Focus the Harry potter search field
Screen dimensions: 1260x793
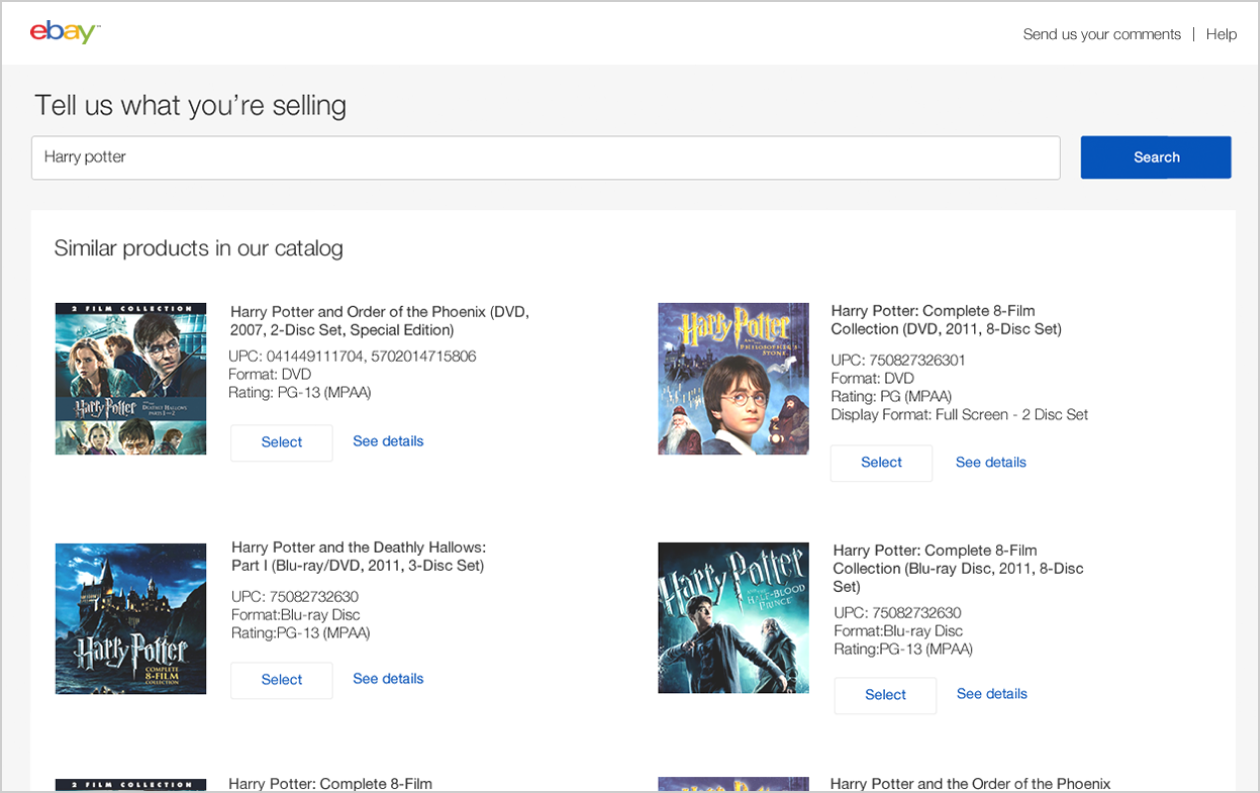pos(546,158)
